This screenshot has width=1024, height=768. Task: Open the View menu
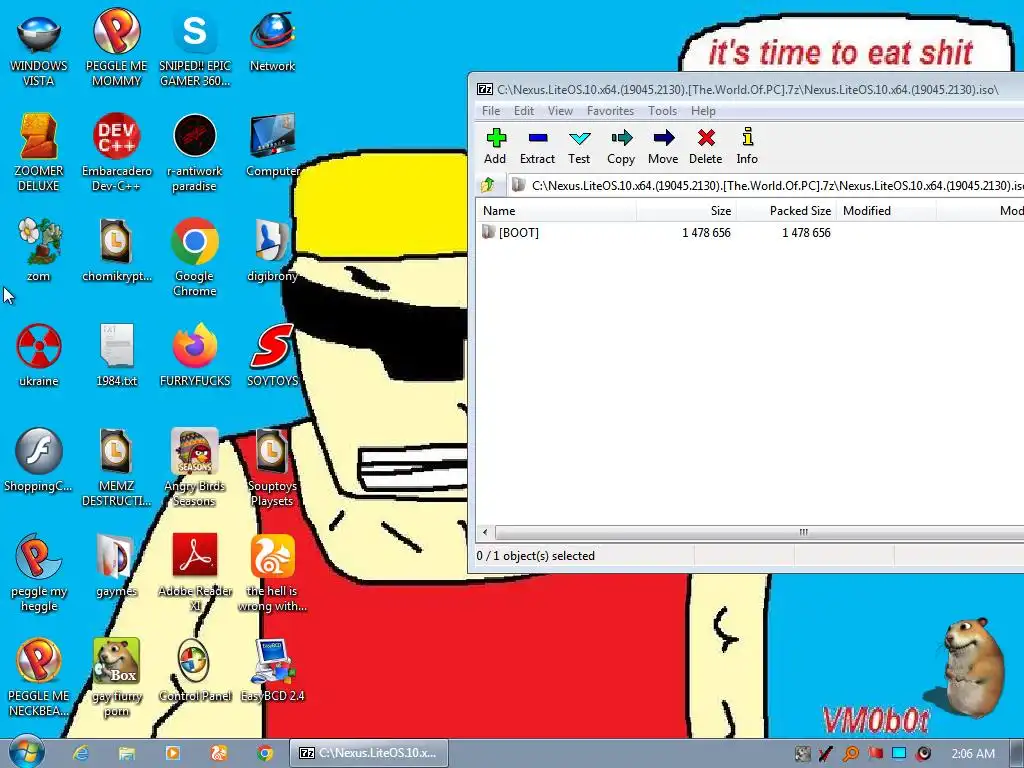tap(560, 111)
